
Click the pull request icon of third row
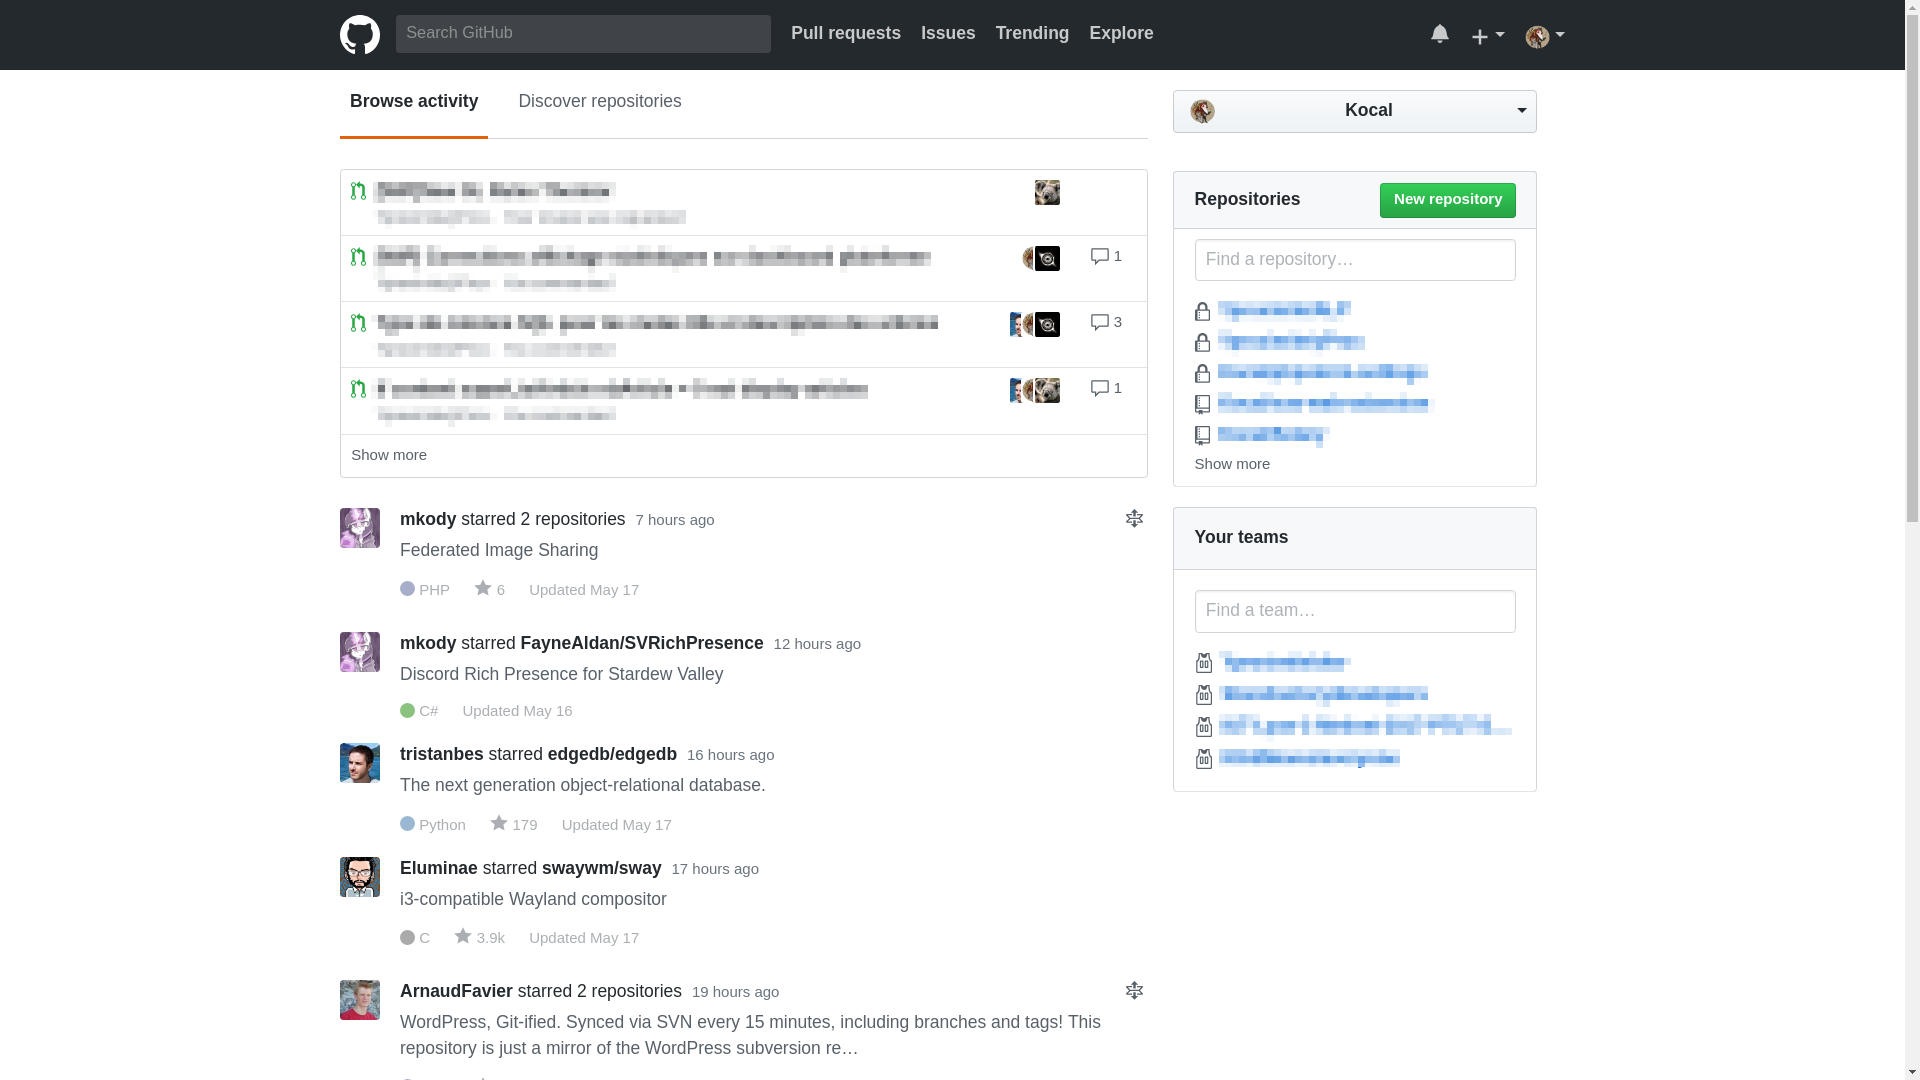pyautogui.click(x=359, y=323)
